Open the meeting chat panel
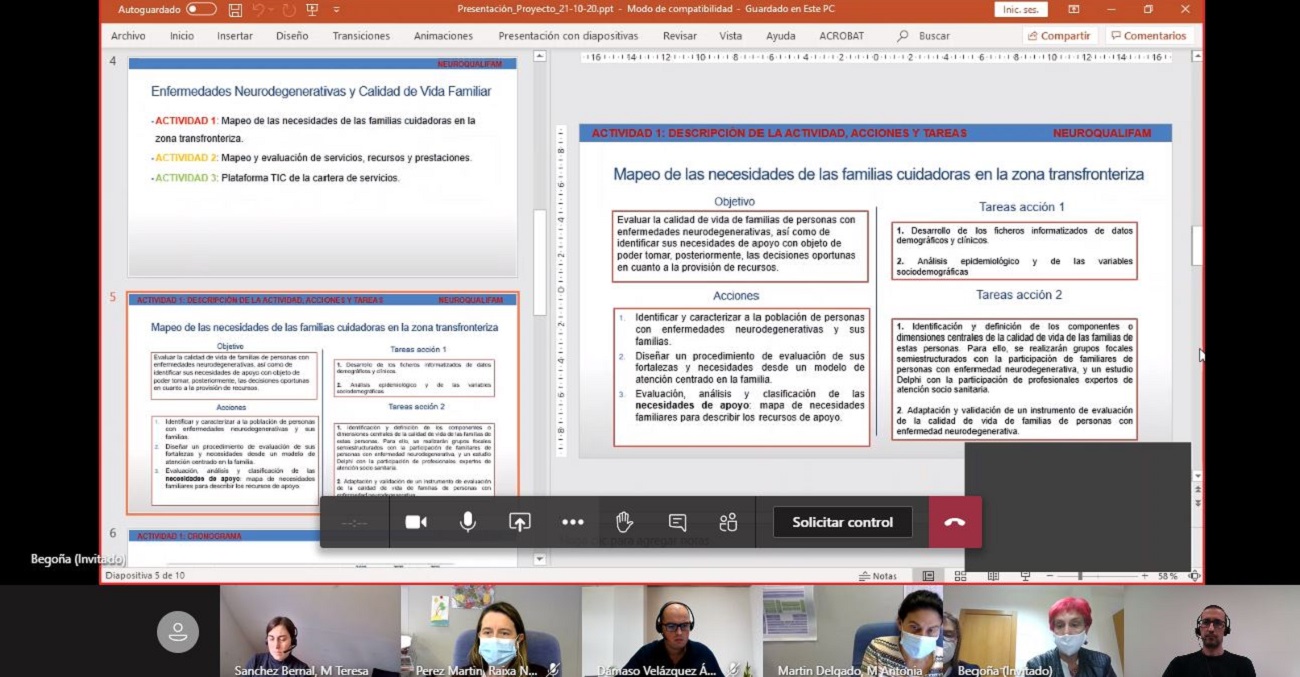The width and height of the screenshot is (1300, 677). click(x=677, y=522)
